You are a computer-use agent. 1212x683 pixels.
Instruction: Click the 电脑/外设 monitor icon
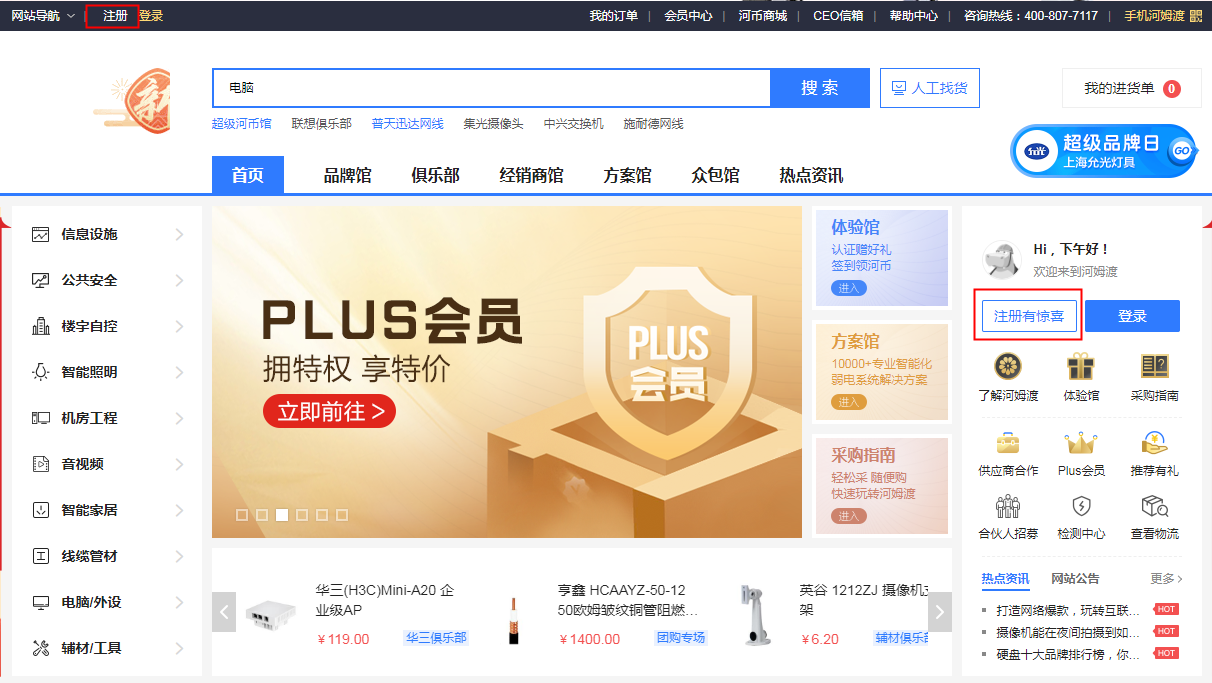click(x=41, y=602)
